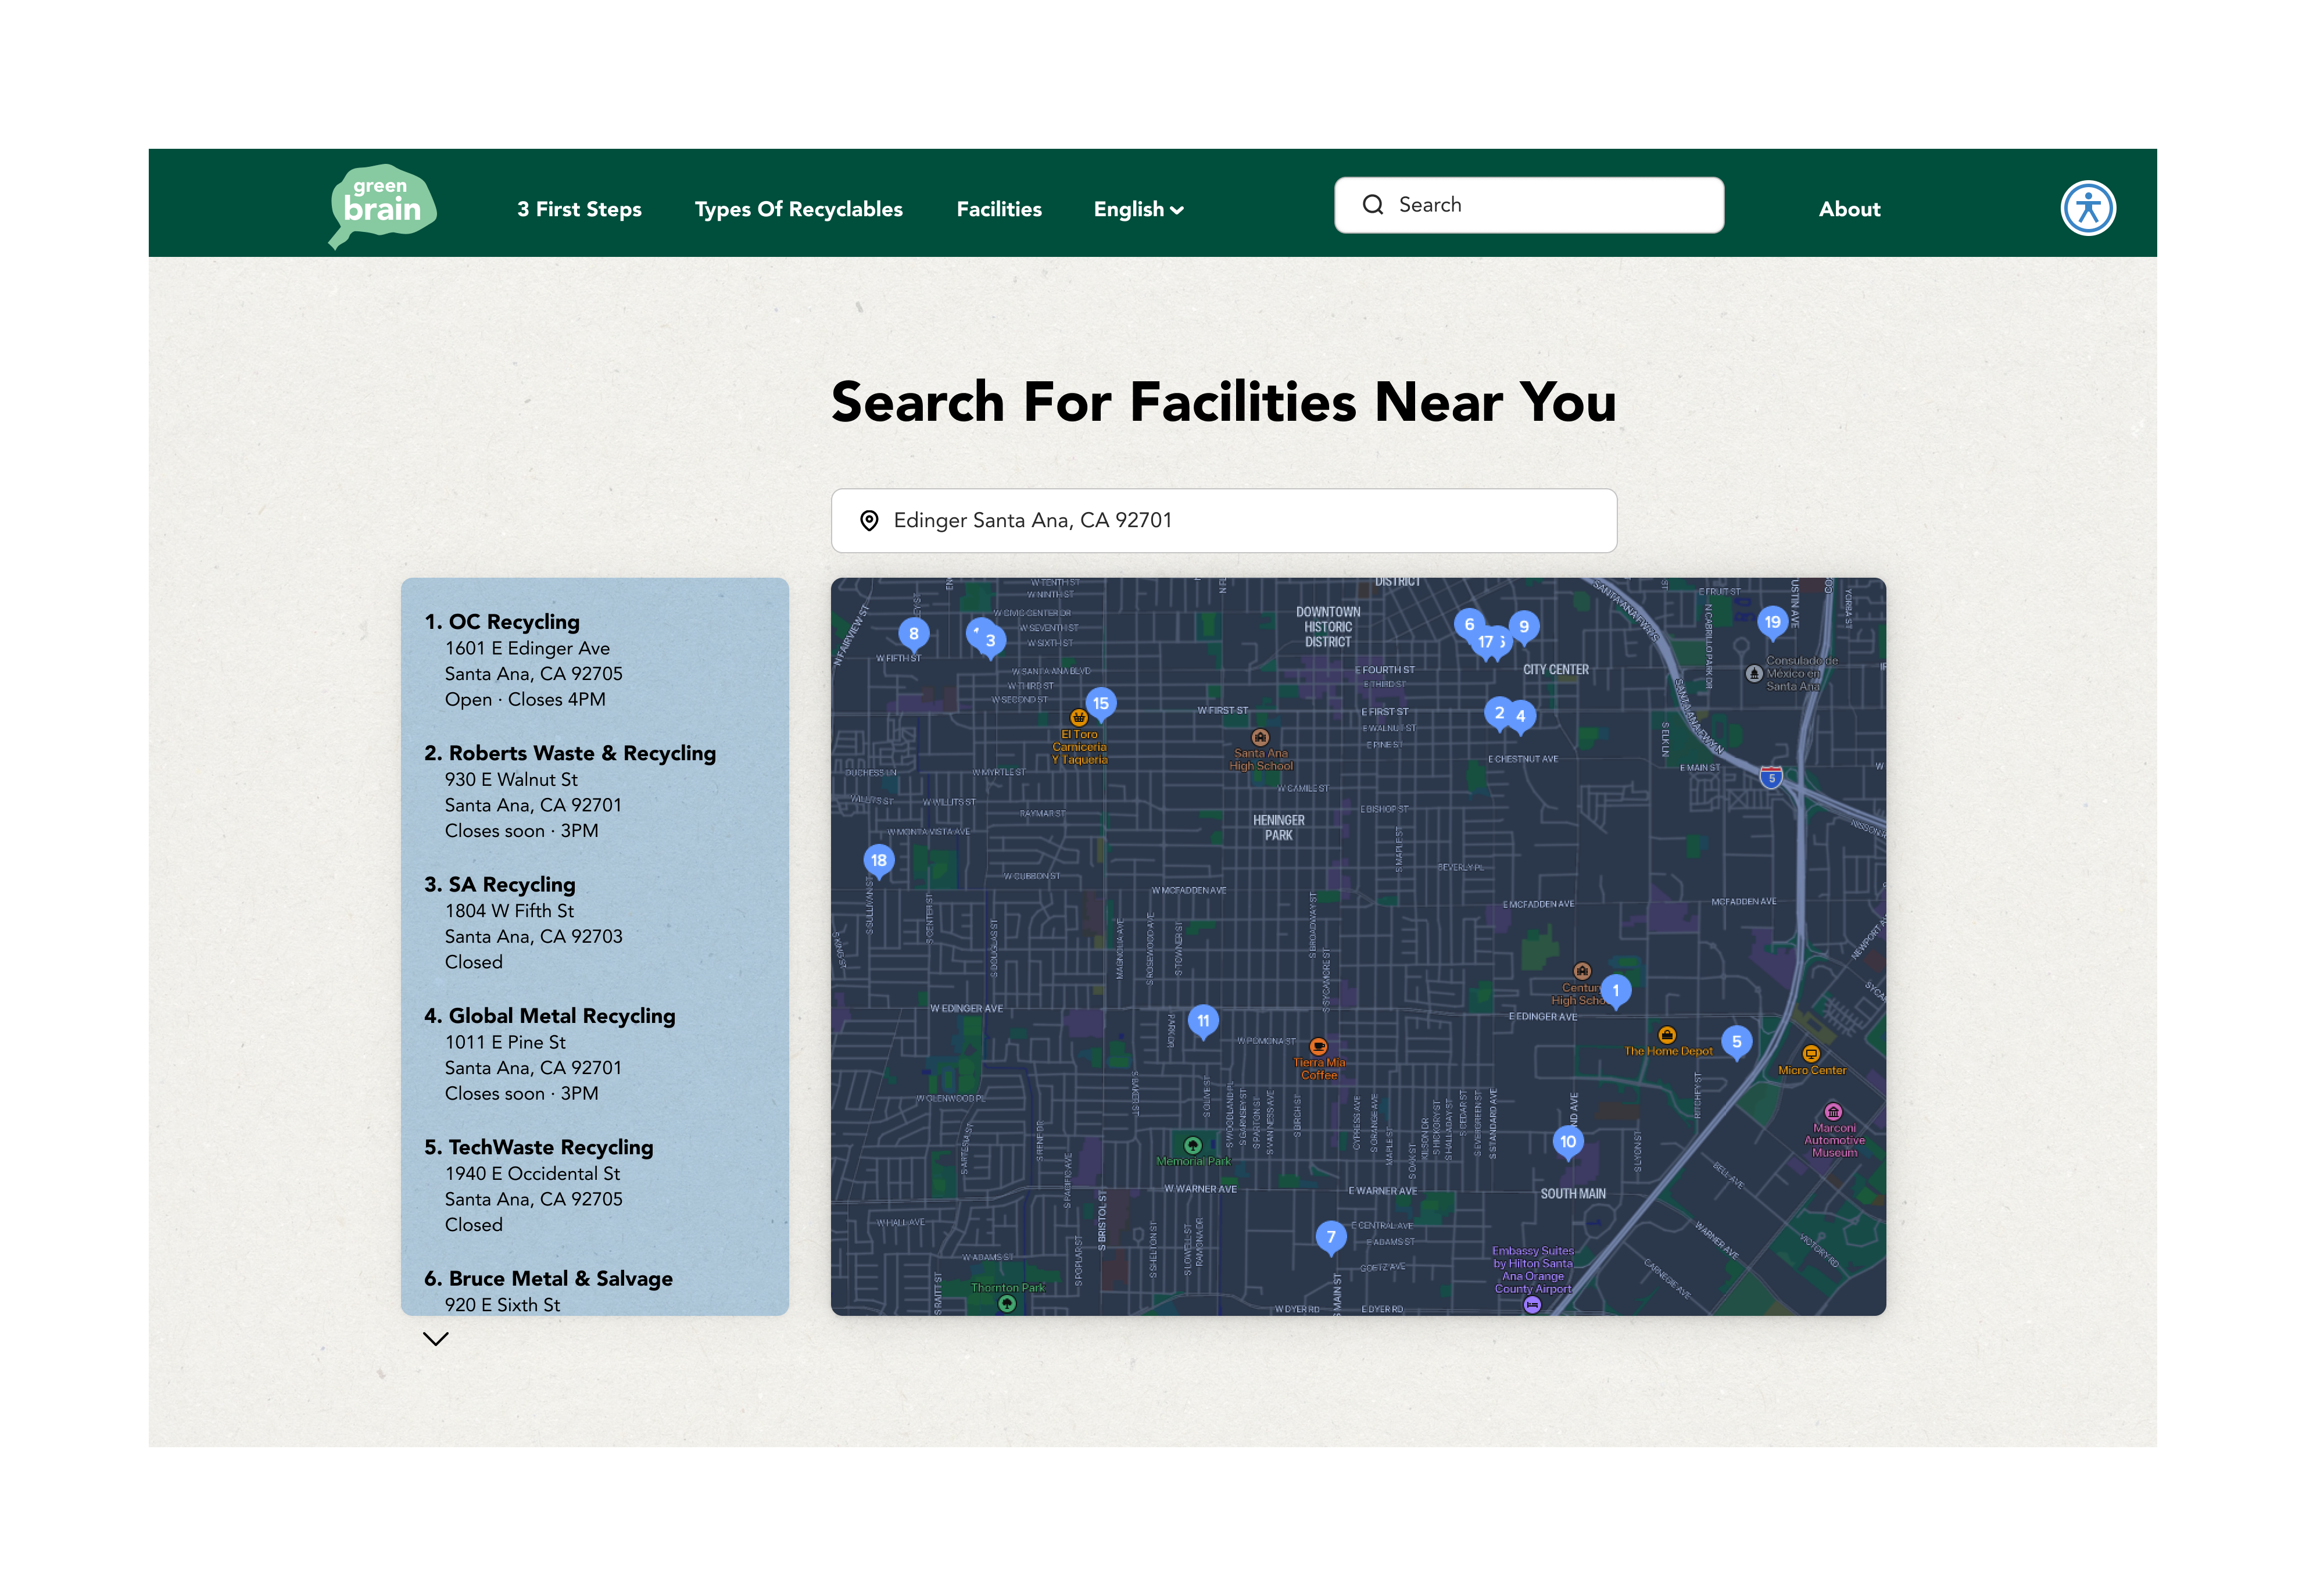Screen dimensions: 2306x1596
Task: Click the magnifier icon in Search box
Action: coord(1373,205)
